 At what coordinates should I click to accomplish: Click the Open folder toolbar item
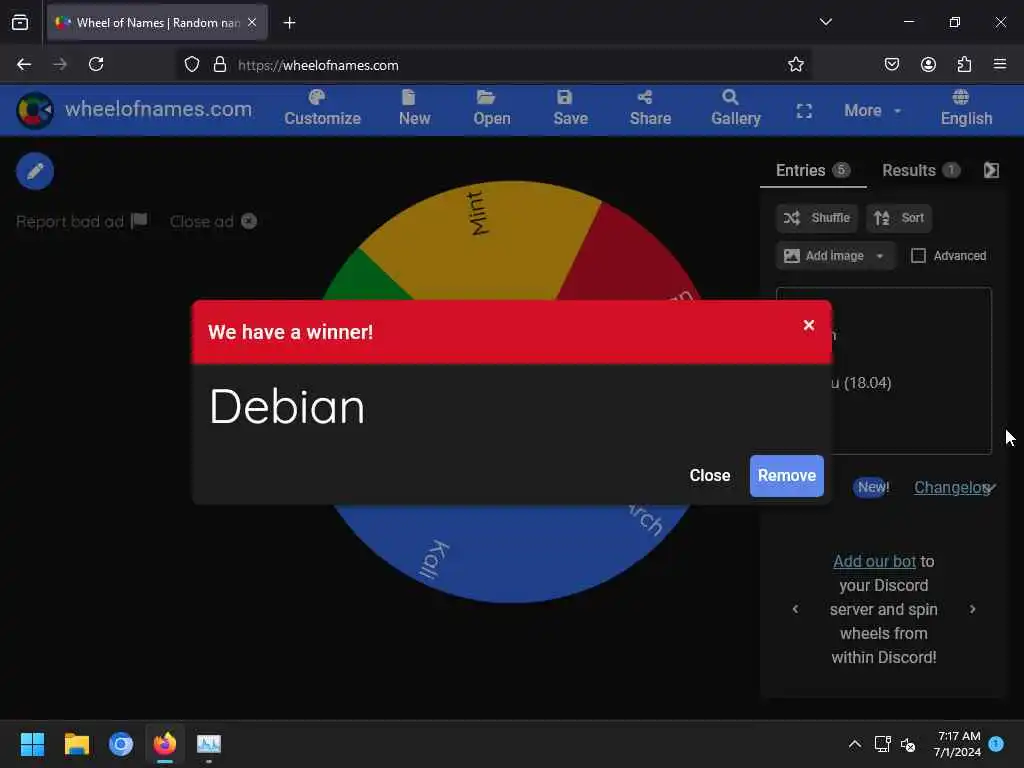(x=492, y=108)
